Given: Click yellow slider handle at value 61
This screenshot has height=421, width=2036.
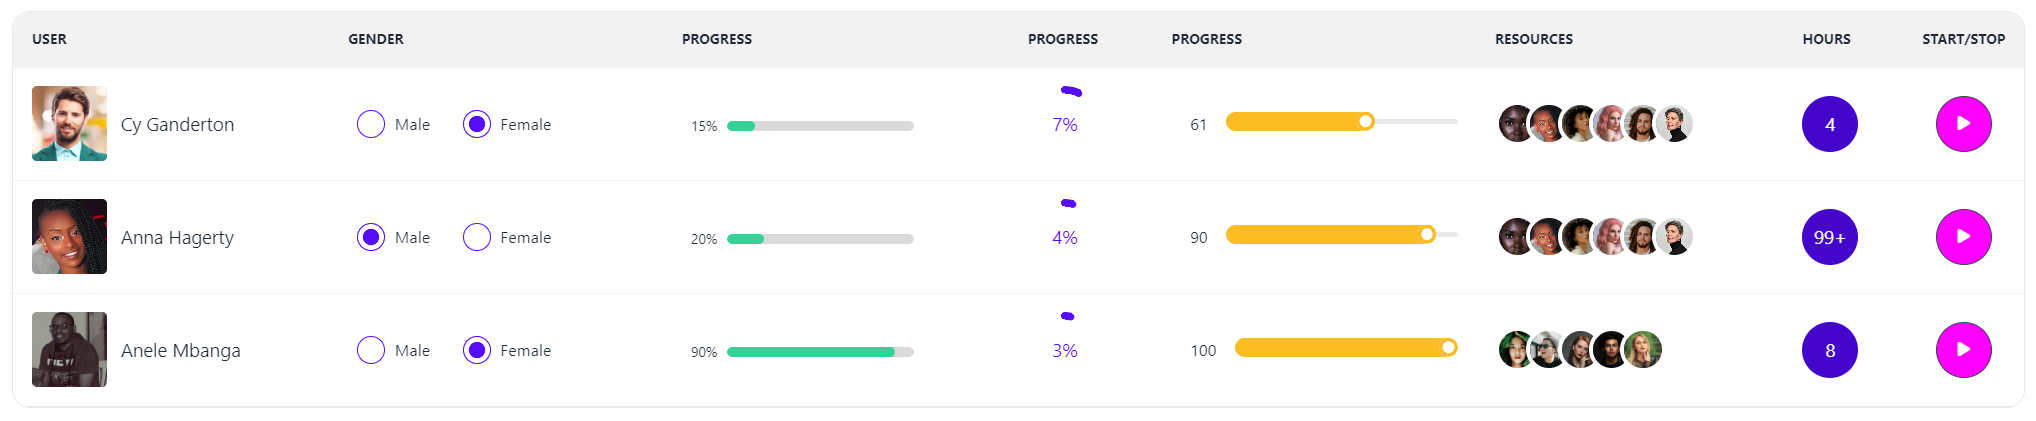Looking at the screenshot, I should tap(1365, 121).
